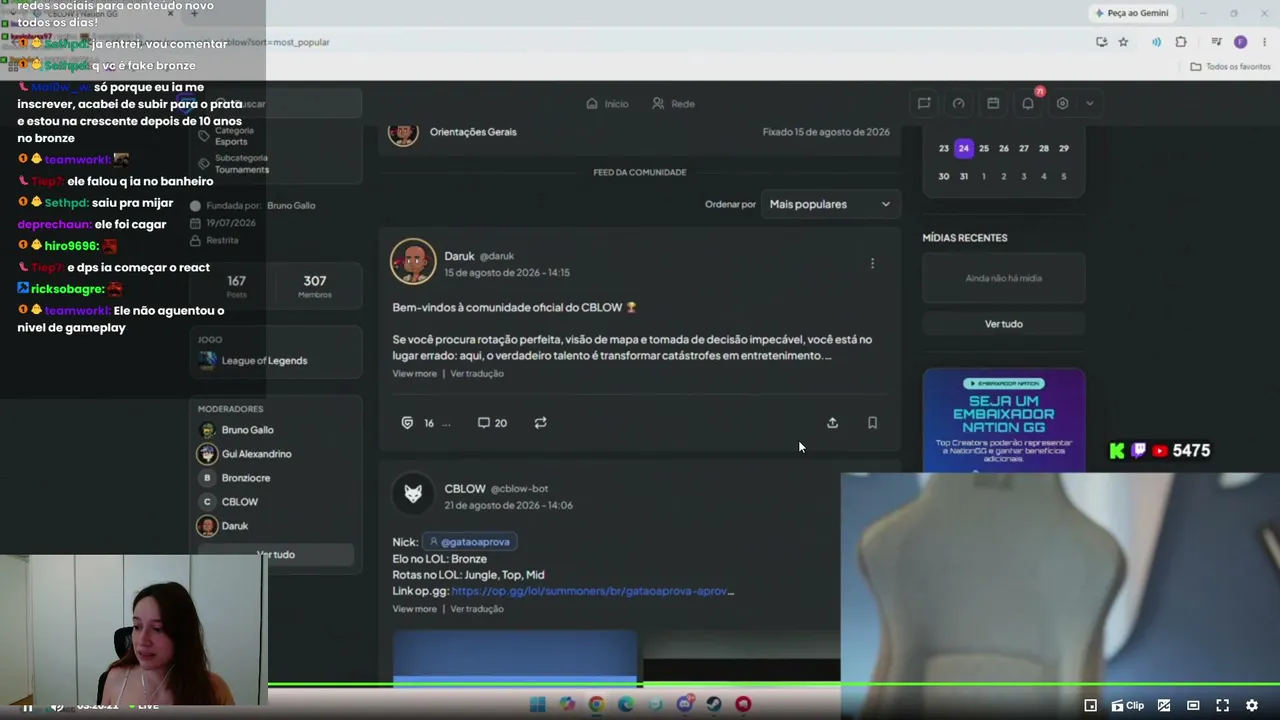Image resolution: width=1280 pixels, height=720 pixels.
Task: Open Daruk post three-dot options menu
Action: click(872, 263)
